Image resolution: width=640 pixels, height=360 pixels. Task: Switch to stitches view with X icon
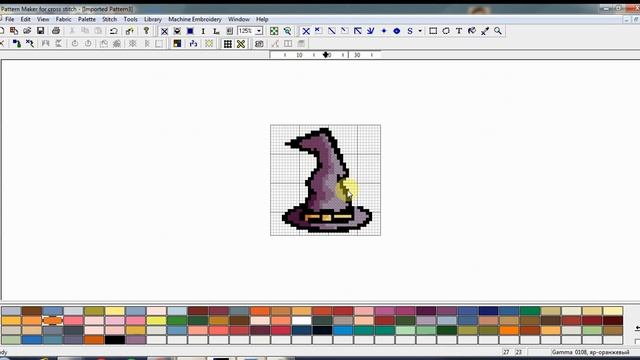[164, 31]
